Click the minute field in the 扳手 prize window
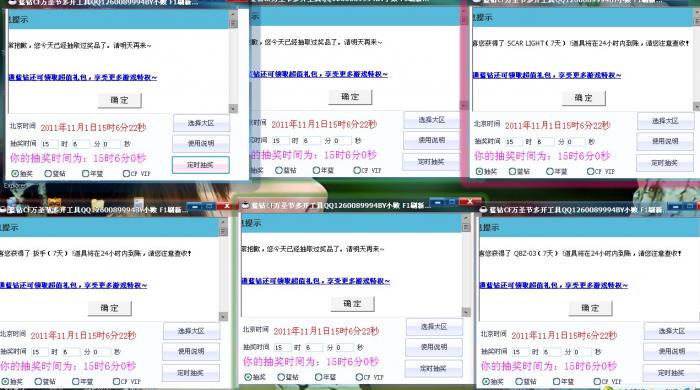Image resolution: width=700 pixels, height=390 pixels. [x=71, y=352]
